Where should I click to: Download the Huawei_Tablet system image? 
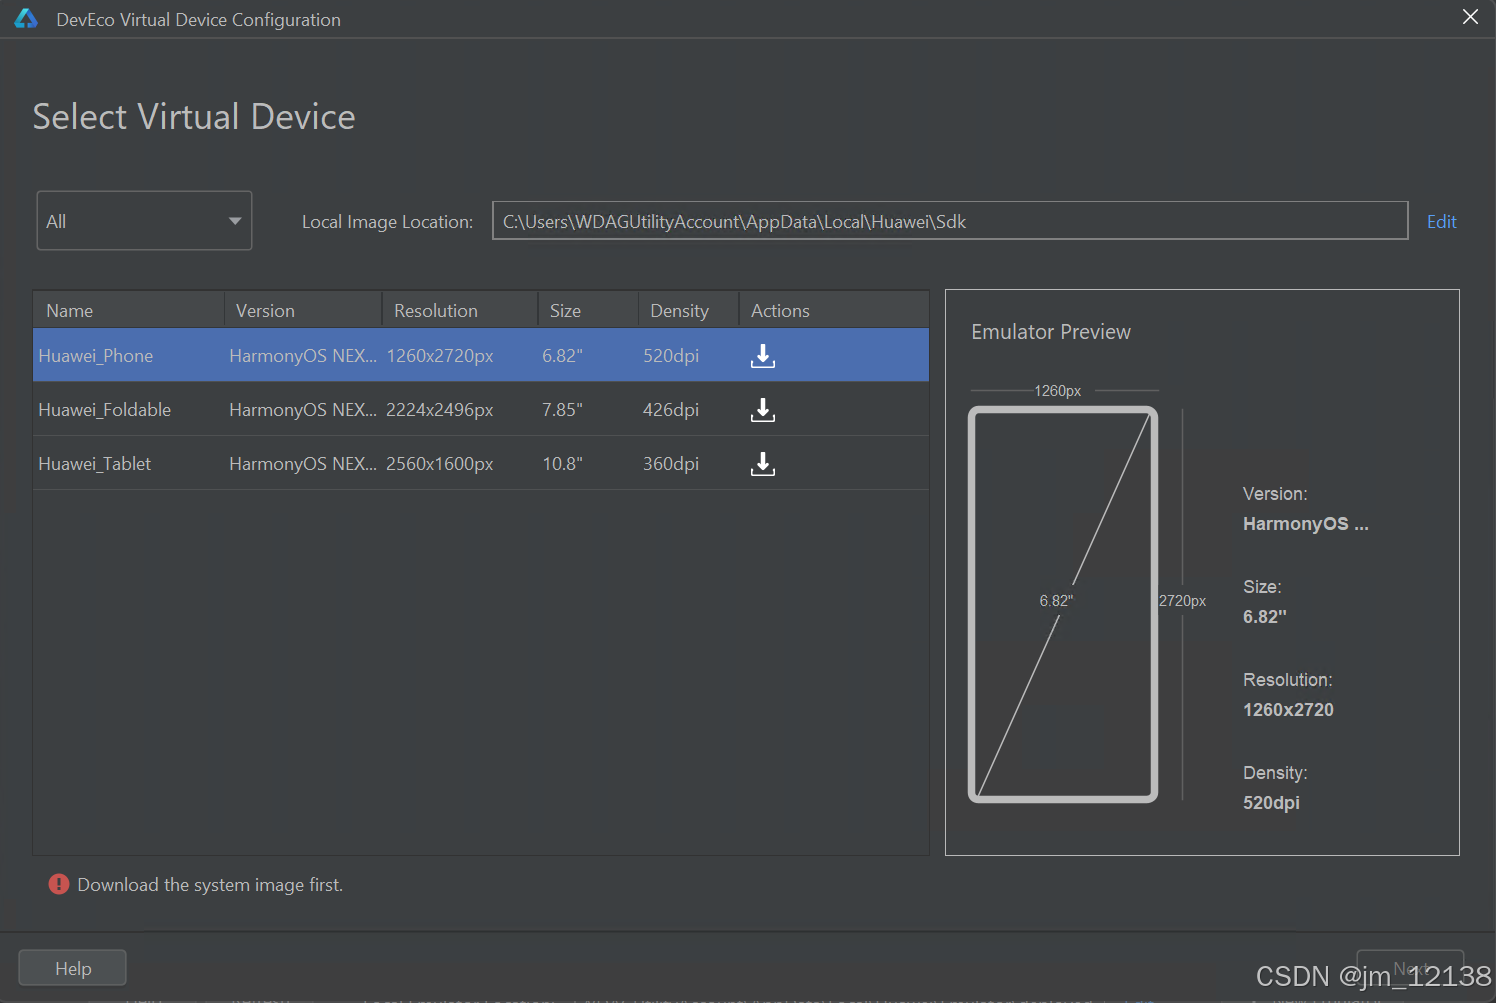click(763, 464)
